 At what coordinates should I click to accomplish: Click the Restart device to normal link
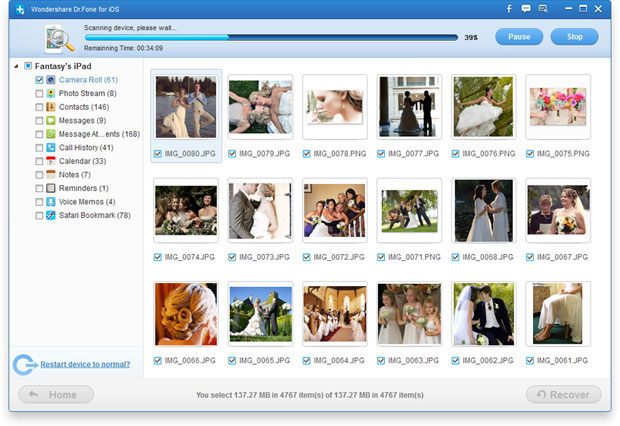click(x=85, y=364)
